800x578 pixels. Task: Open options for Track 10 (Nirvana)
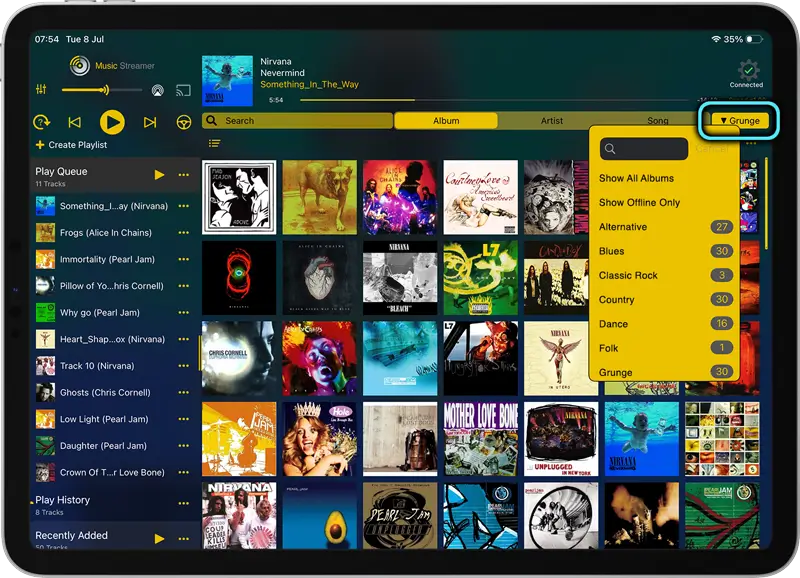184,366
